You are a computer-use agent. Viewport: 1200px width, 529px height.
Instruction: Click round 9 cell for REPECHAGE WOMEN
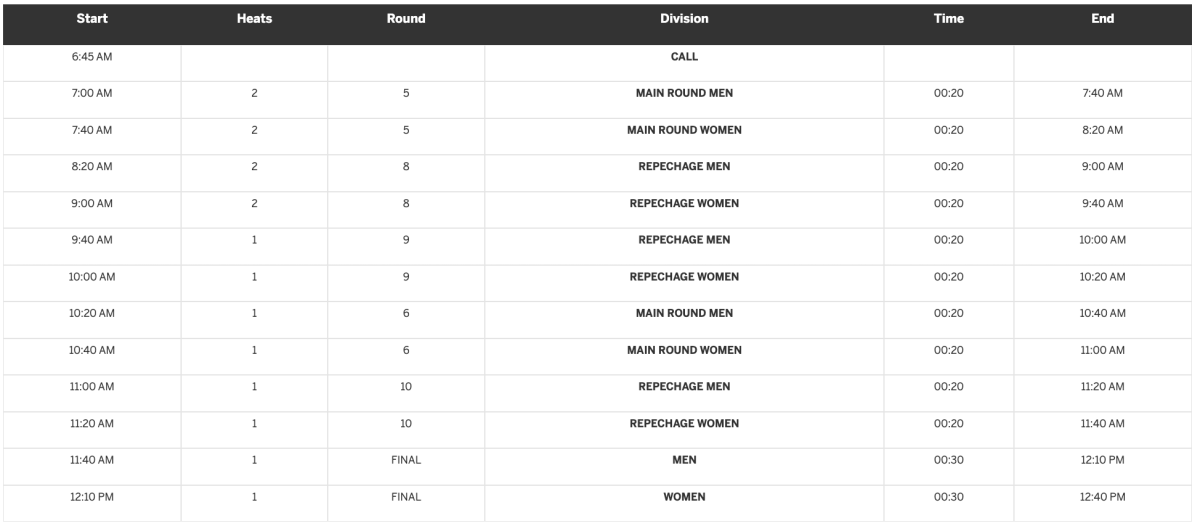tap(406, 277)
